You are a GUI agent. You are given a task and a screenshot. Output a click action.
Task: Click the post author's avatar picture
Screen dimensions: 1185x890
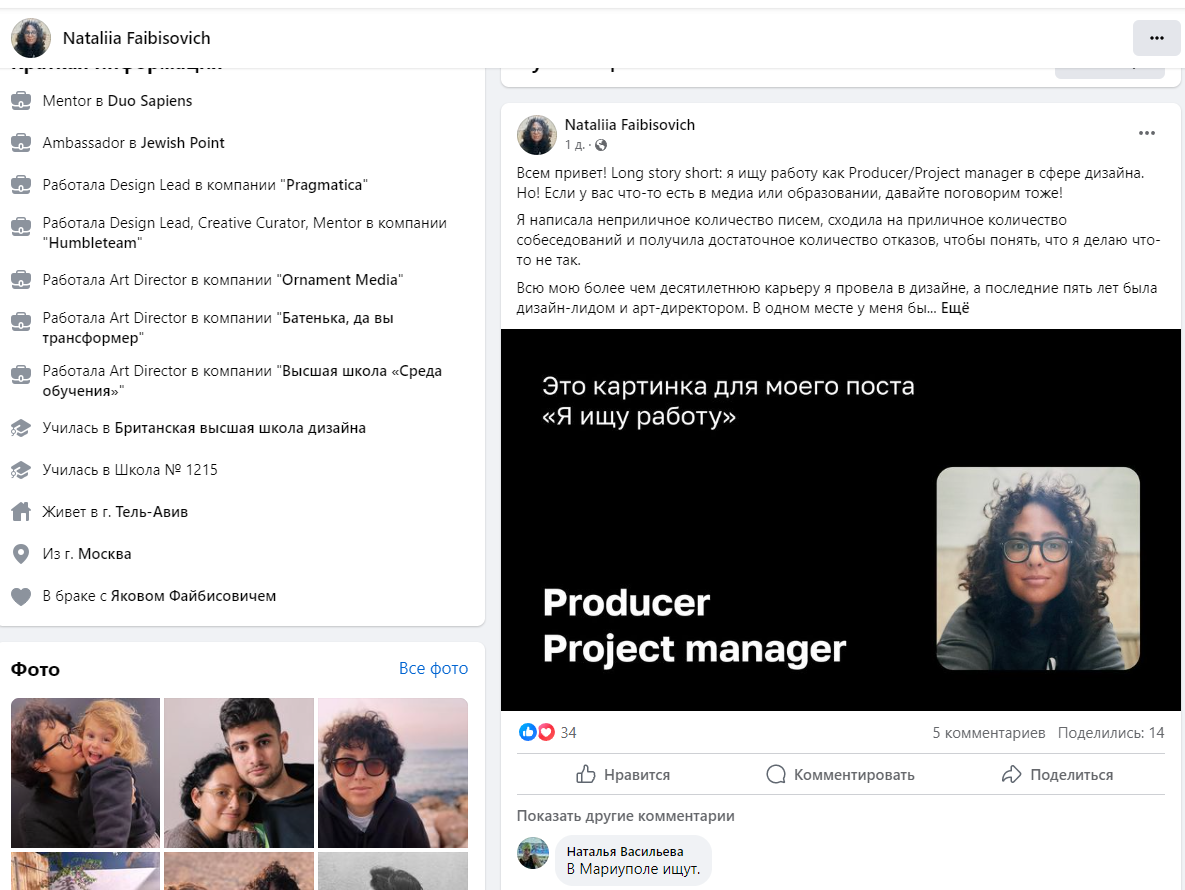537,134
